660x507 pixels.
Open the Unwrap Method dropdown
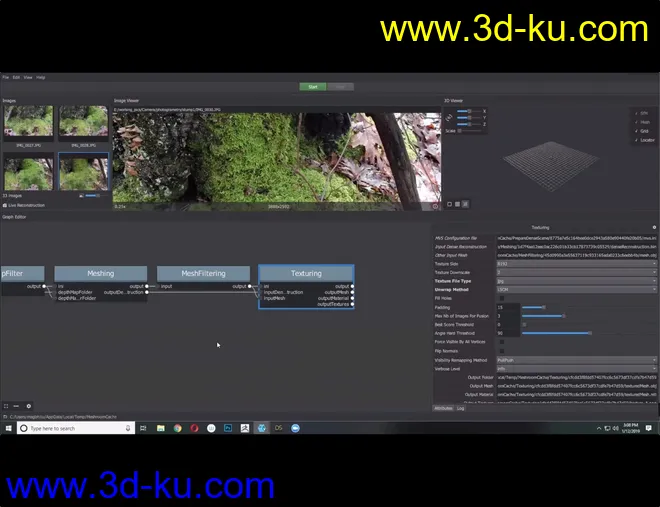coord(576,289)
